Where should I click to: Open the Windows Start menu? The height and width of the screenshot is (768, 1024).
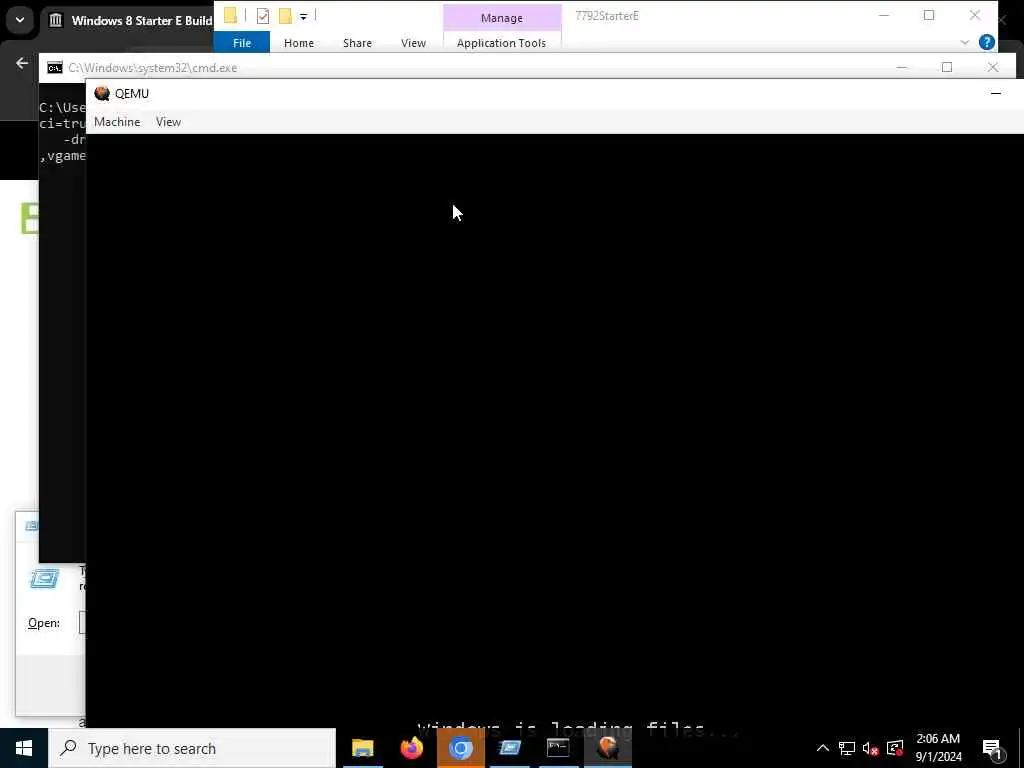[24, 748]
